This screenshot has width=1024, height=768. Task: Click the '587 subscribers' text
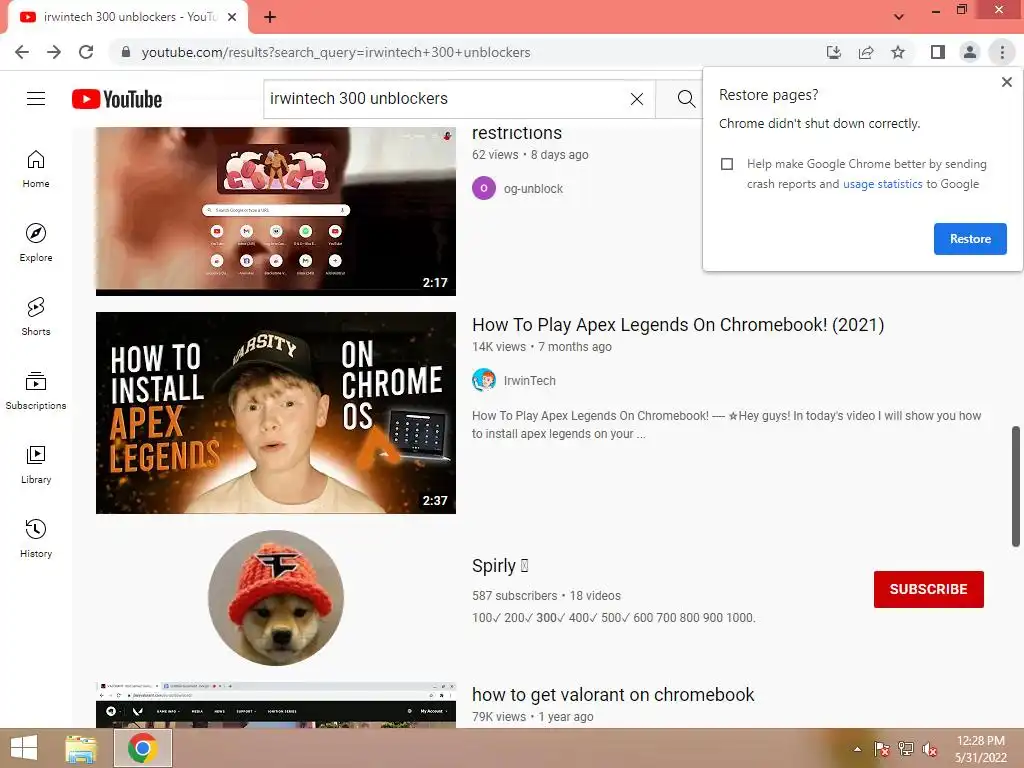515,596
